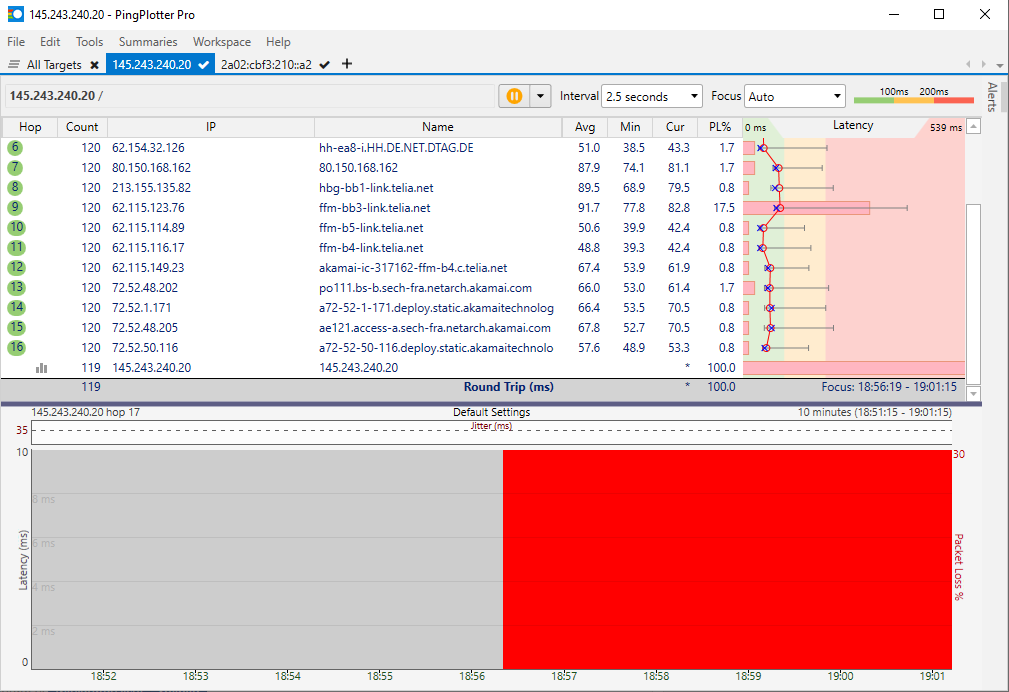1009x692 pixels.
Task: Toggle hop 12 green circle
Action: tap(16, 267)
